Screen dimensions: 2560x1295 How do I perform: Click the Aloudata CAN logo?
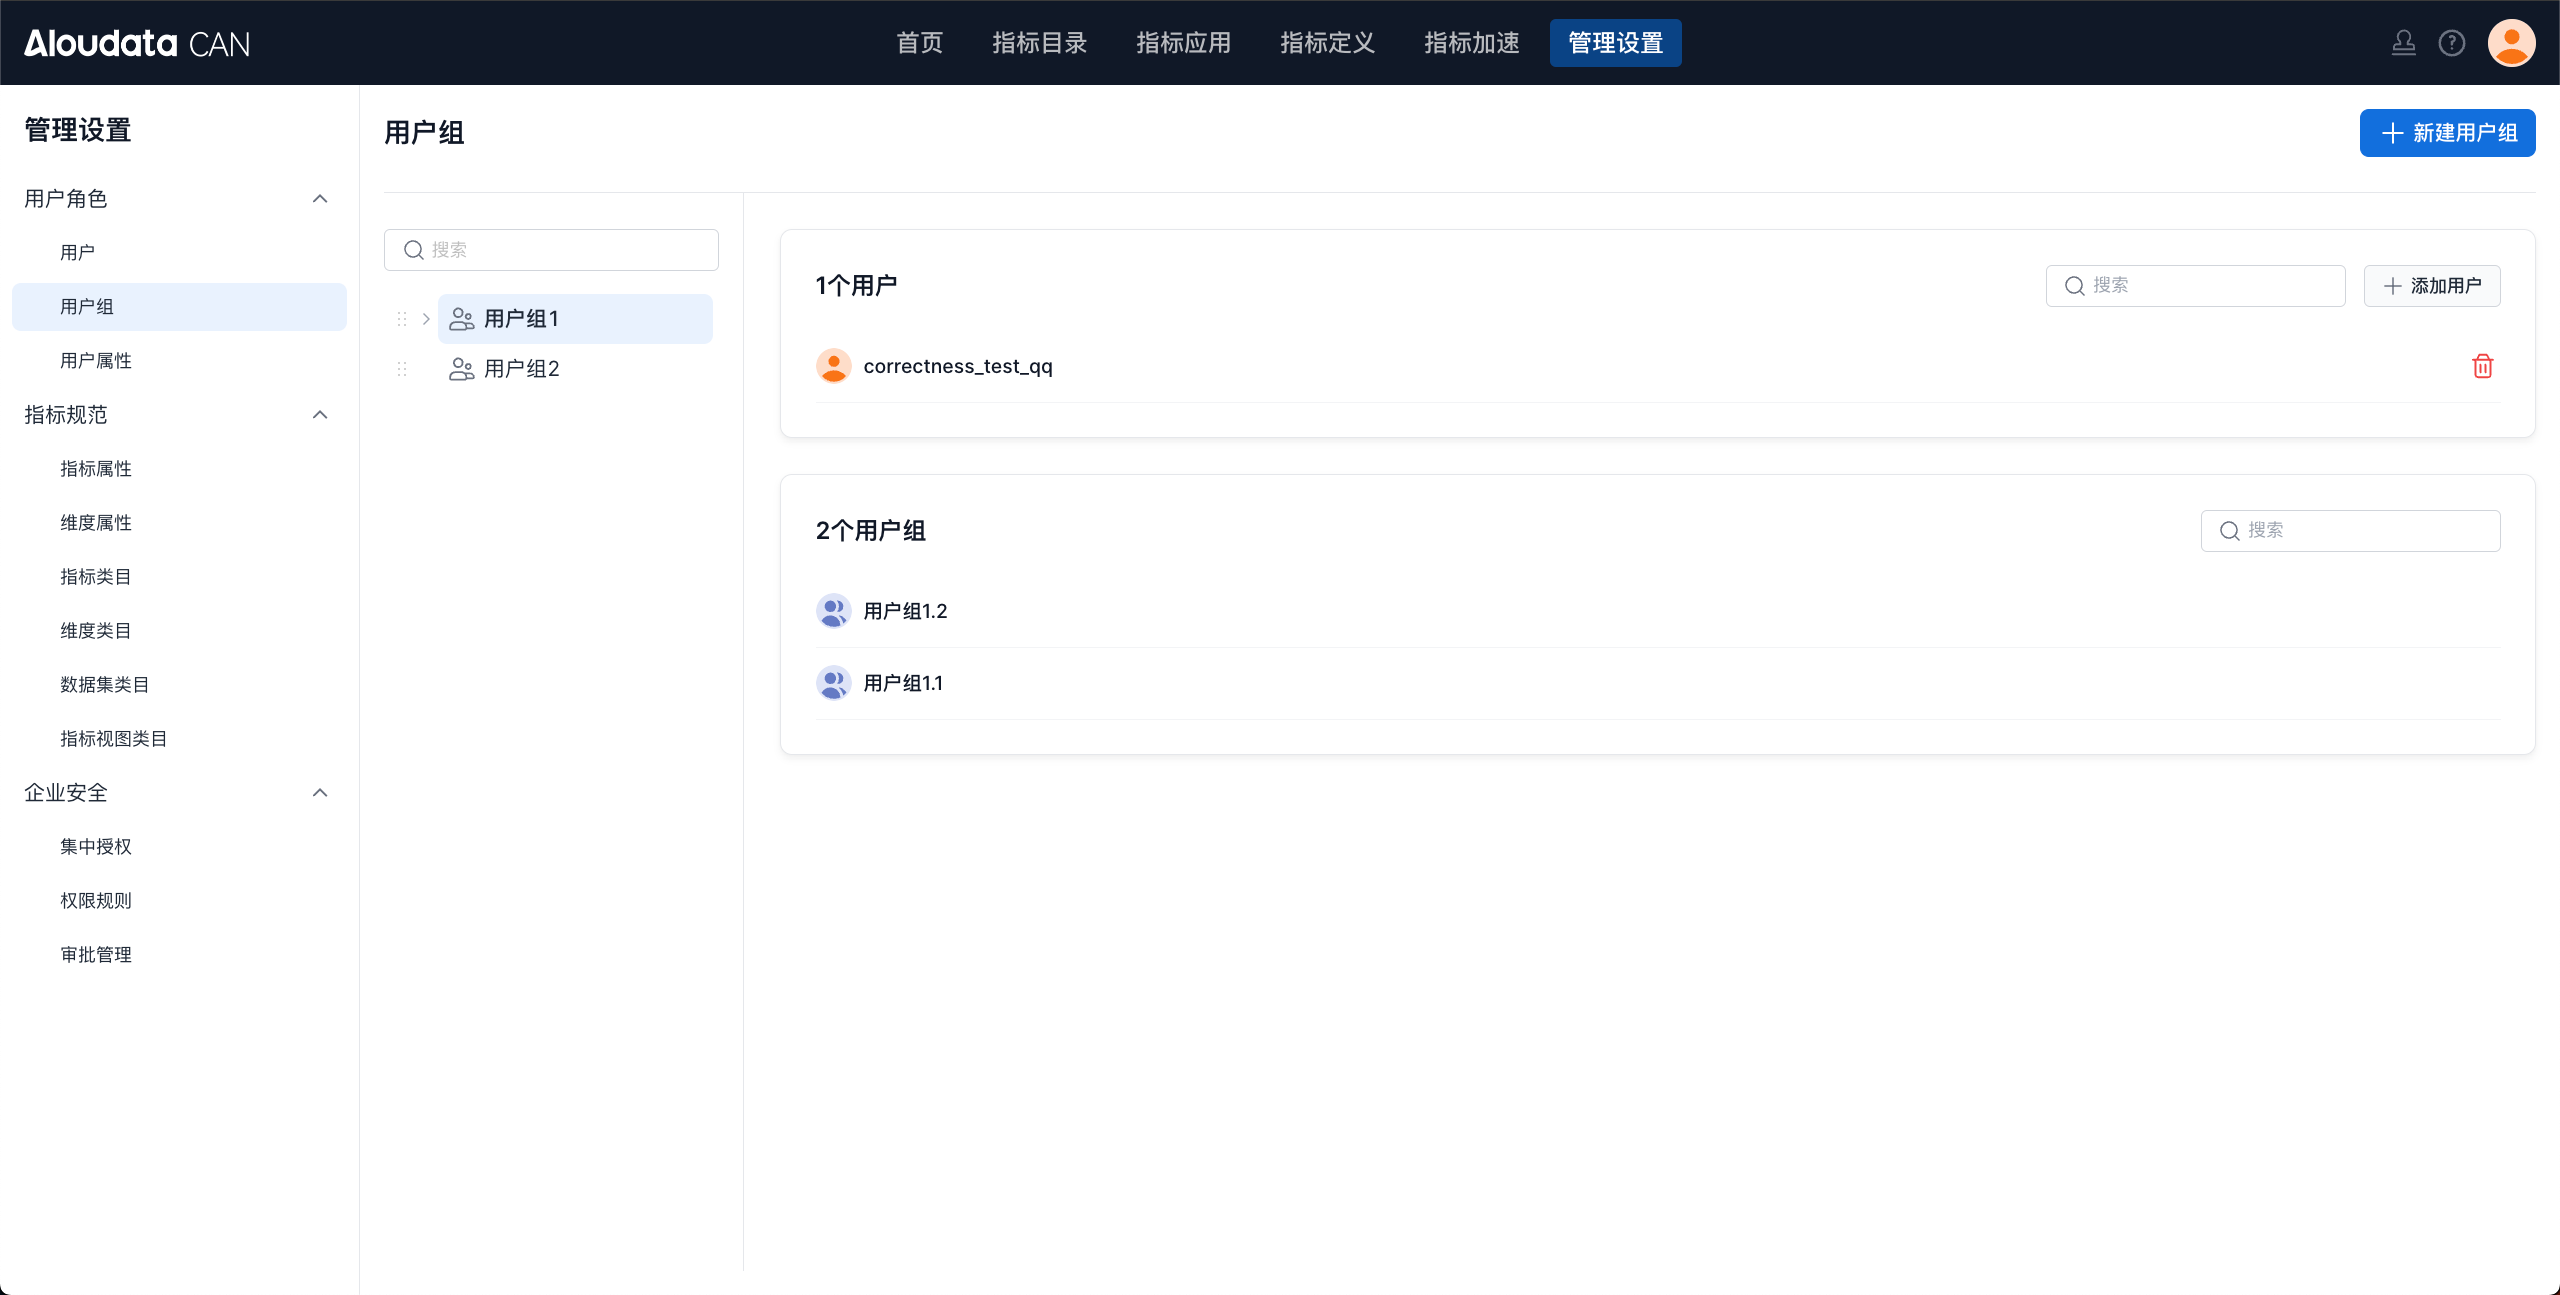coord(137,43)
